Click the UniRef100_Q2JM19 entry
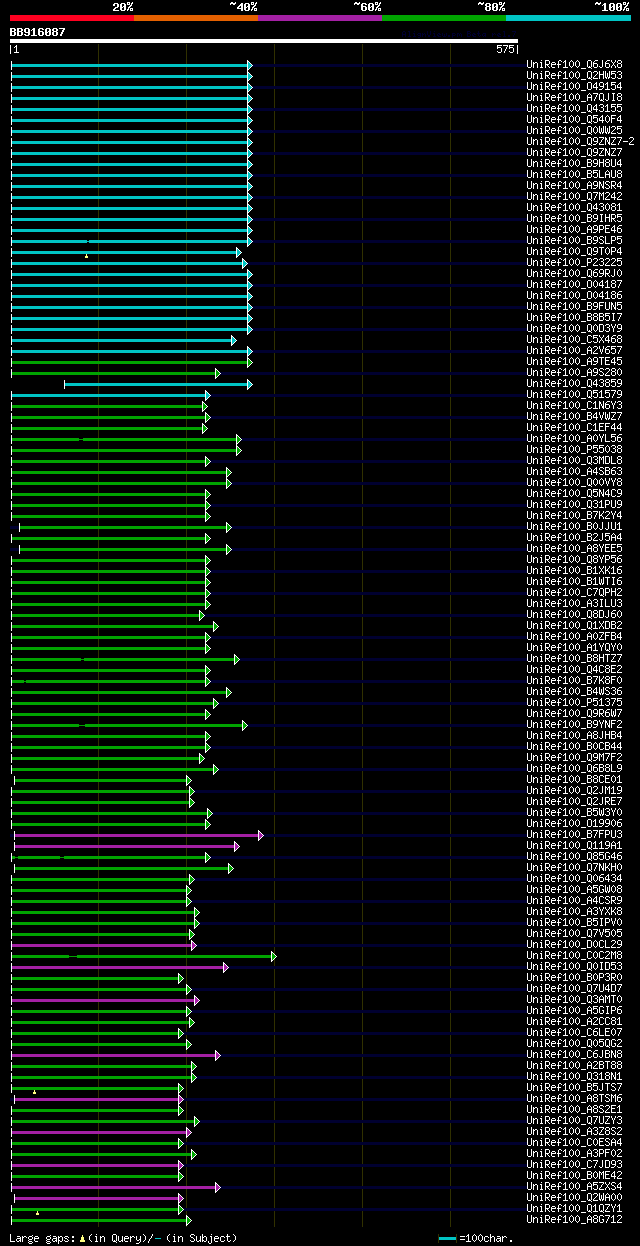The image size is (640, 1246). coord(574,790)
